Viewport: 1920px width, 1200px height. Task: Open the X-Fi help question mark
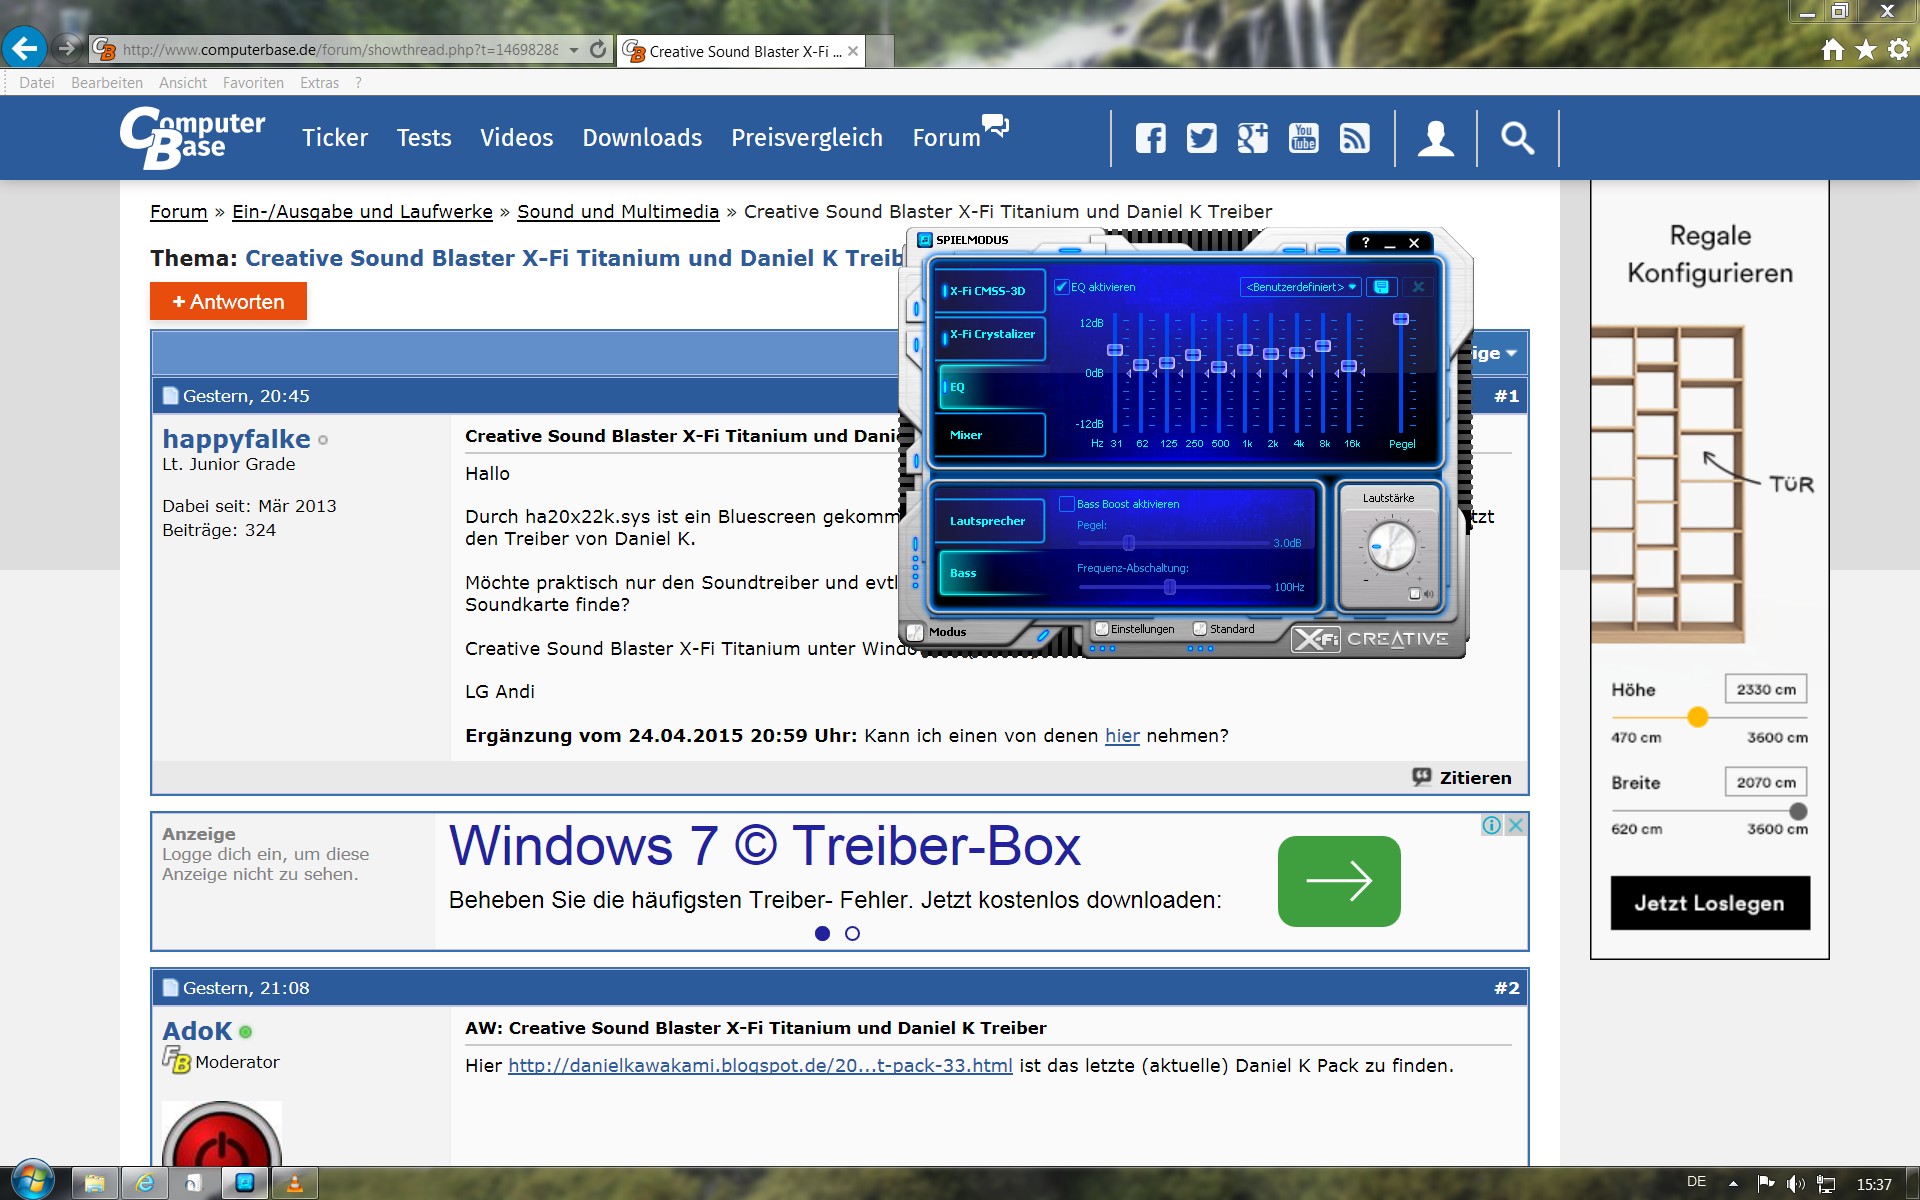click(x=1365, y=243)
